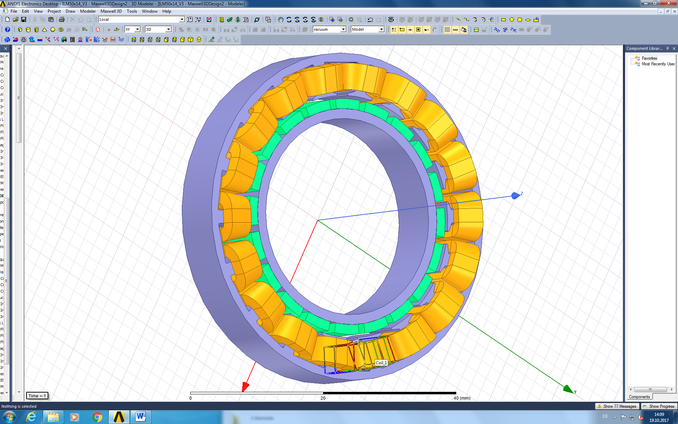Open the Help menu
The image size is (678, 424).
coord(166,11)
